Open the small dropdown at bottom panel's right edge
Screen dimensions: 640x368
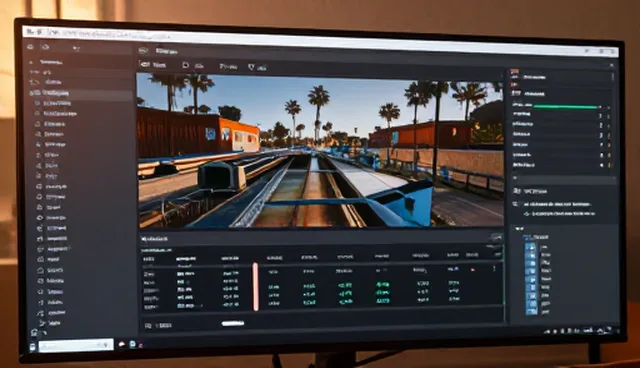click(496, 237)
